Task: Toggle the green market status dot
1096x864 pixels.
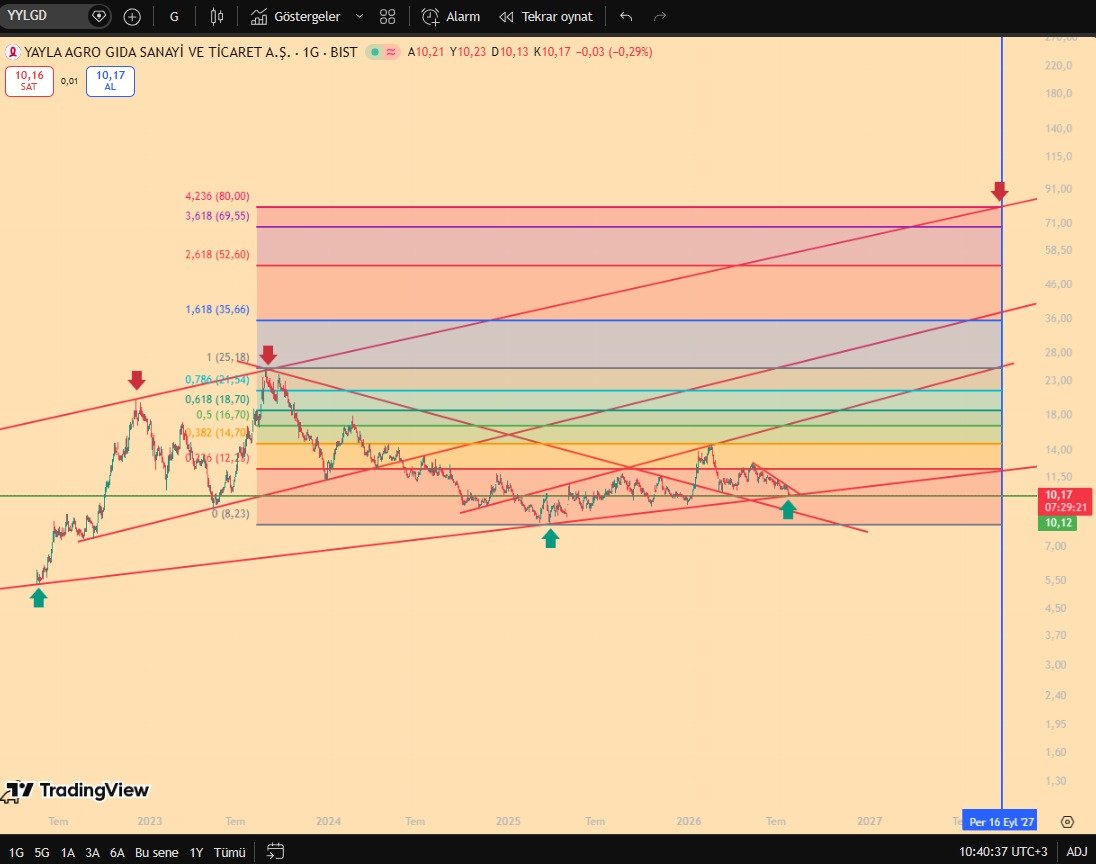Action: [375, 52]
